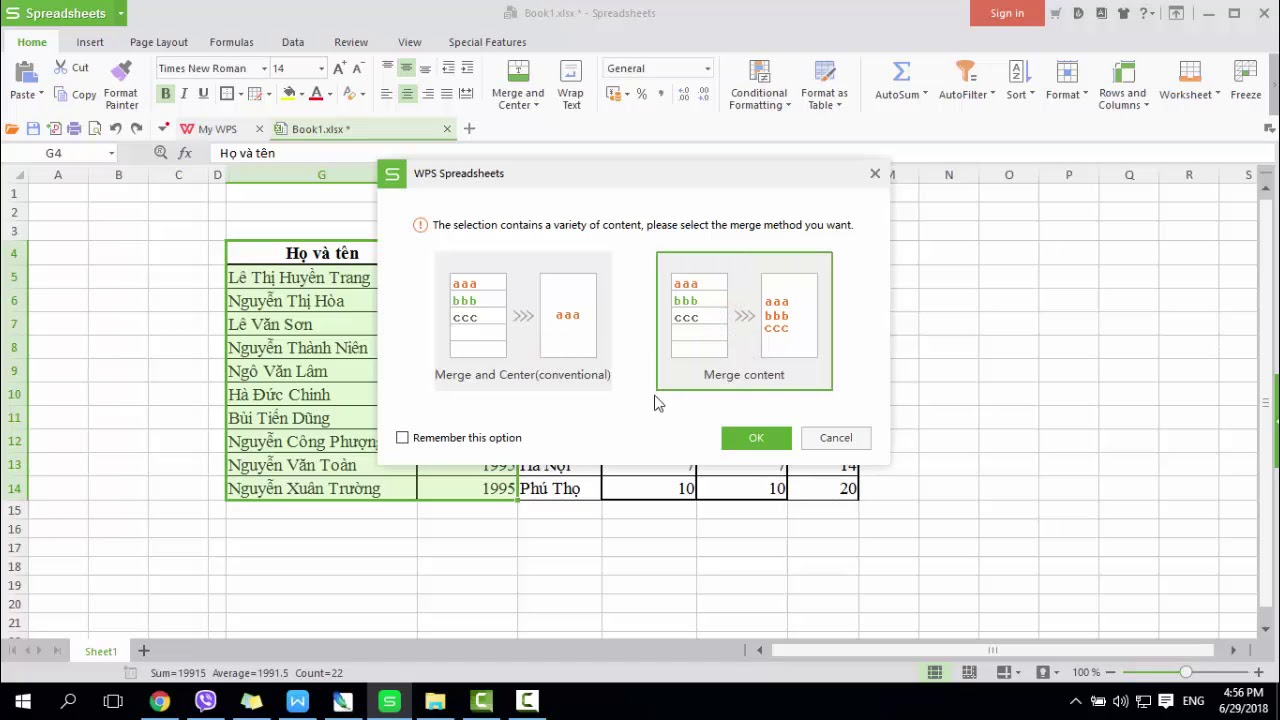Click the Merge and Center icon
Viewport: 1280px width, 720px height.
518,72
